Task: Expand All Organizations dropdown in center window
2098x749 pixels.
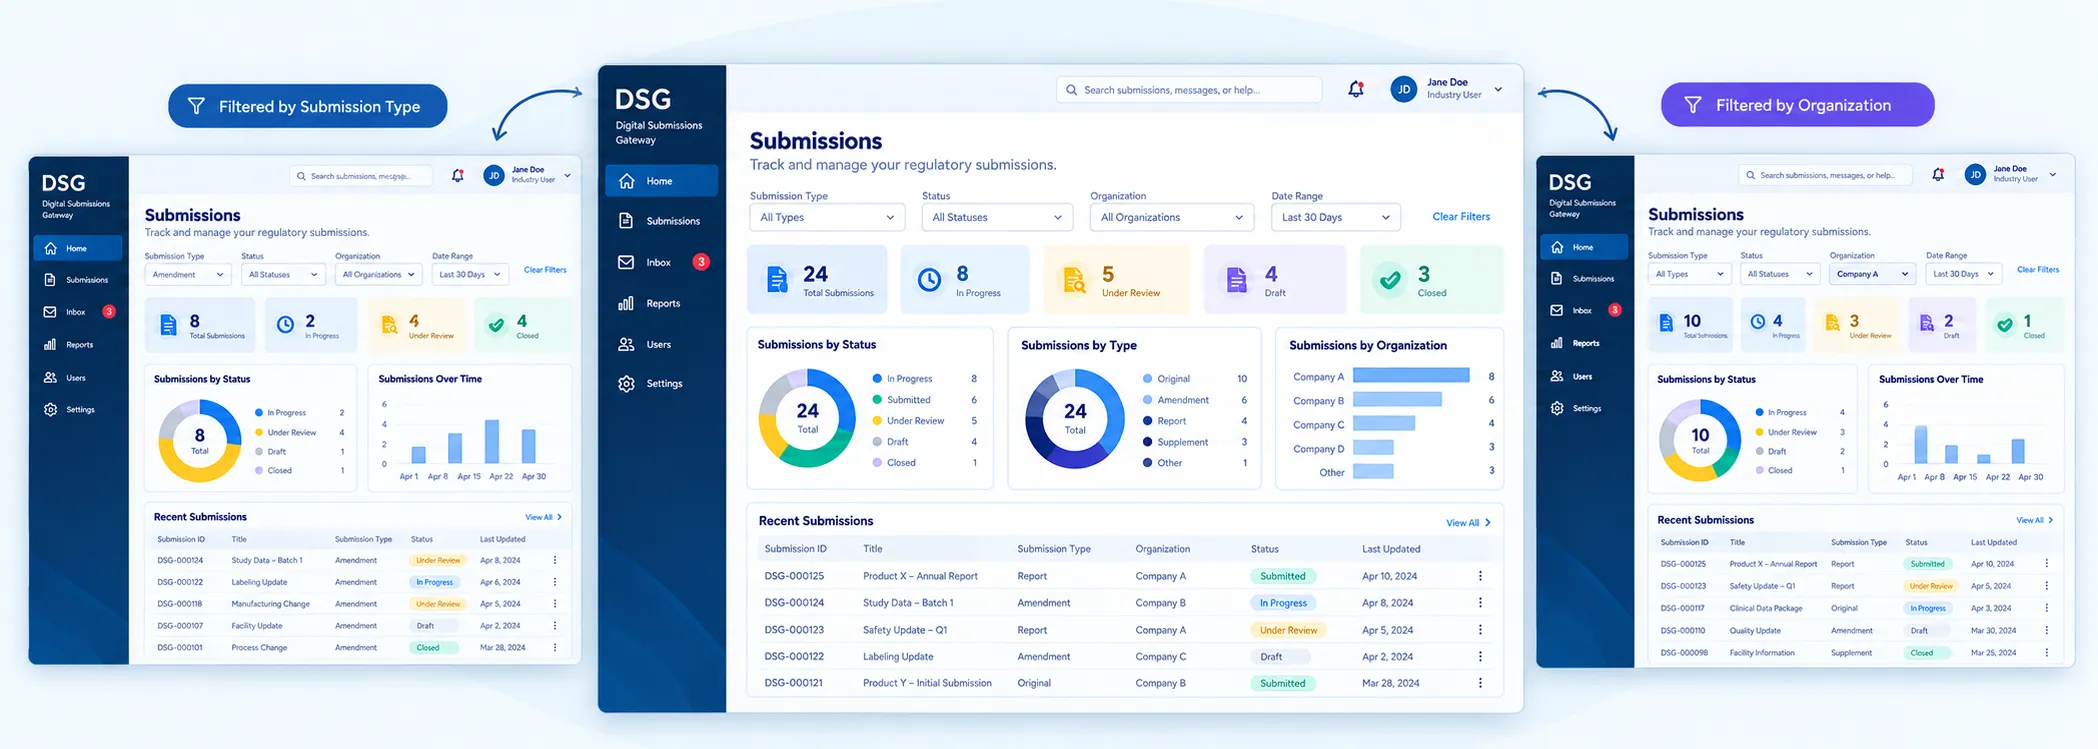Action: (x=1172, y=217)
